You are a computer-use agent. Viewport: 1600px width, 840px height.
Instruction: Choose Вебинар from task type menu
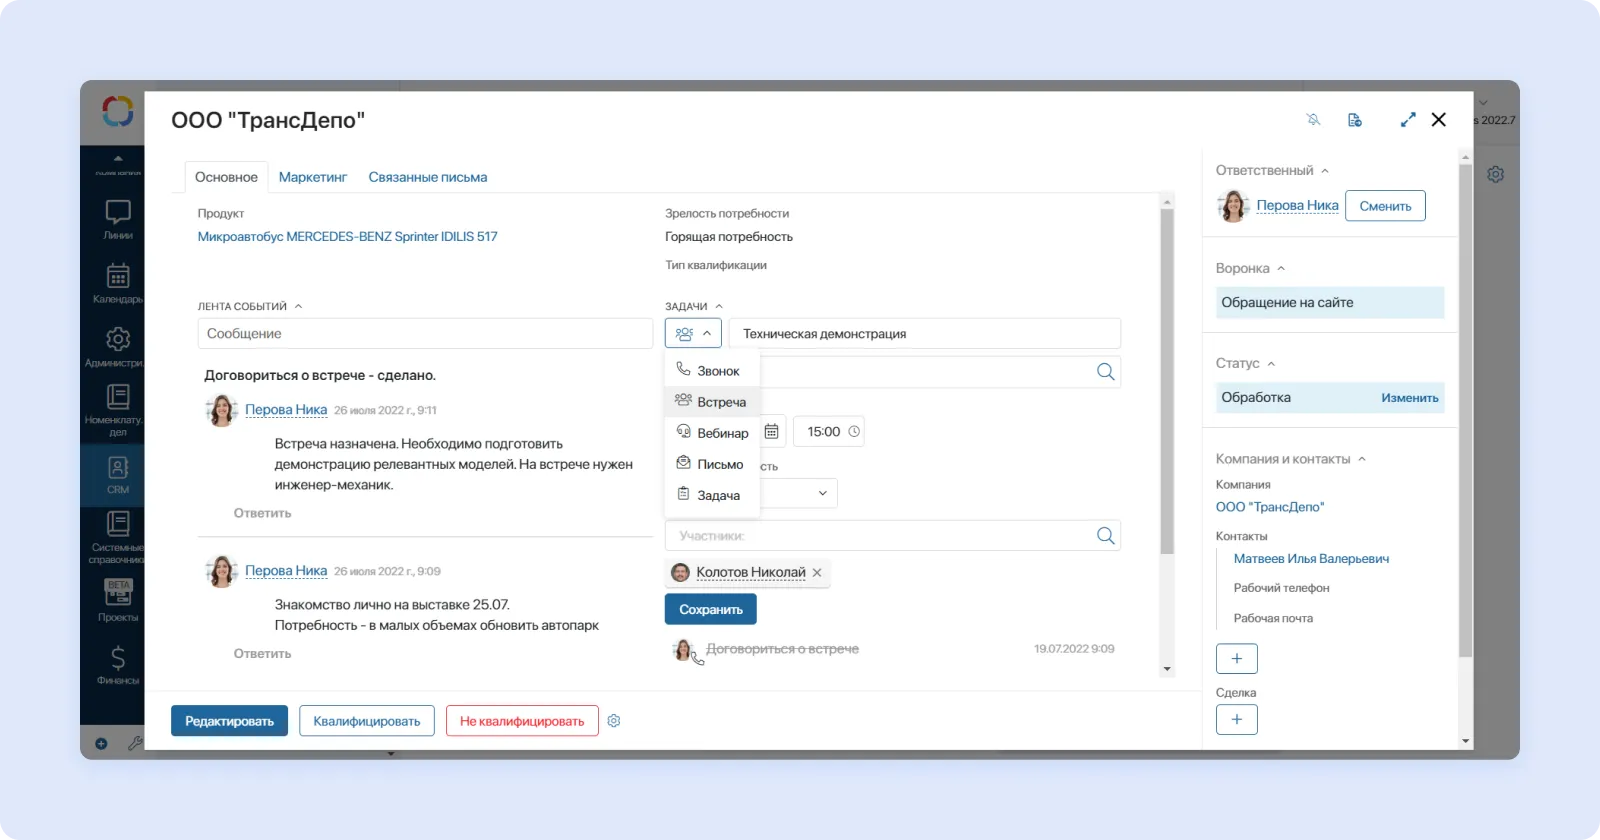pyautogui.click(x=722, y=433)
